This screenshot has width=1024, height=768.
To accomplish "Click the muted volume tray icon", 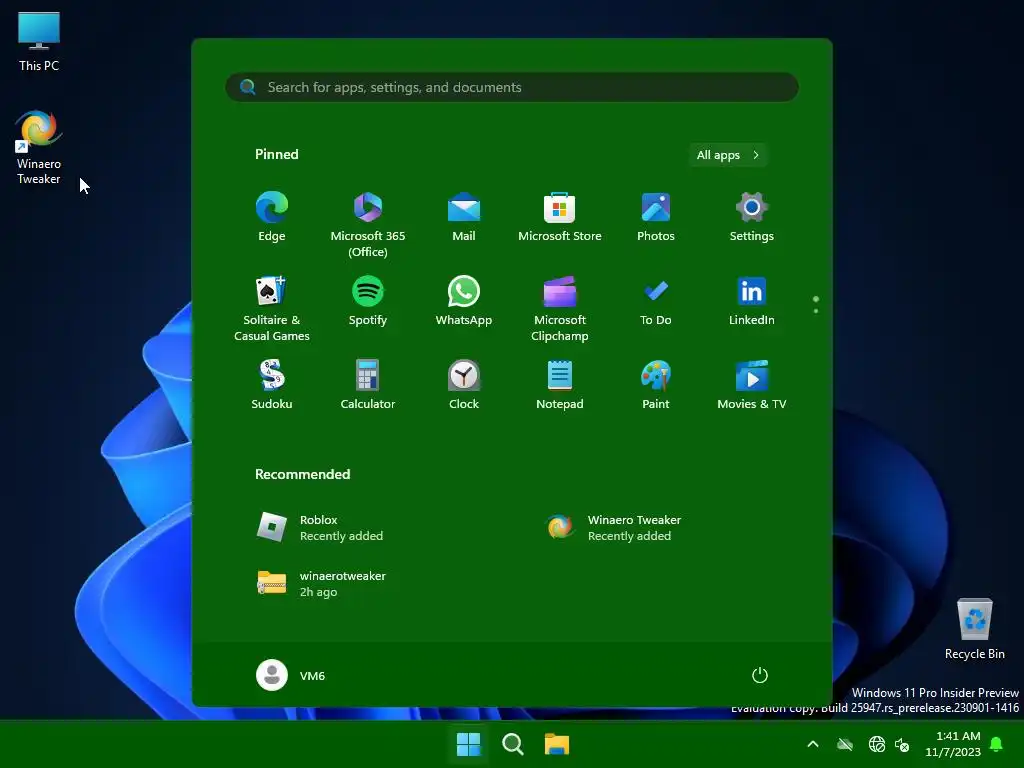I will point(902,744).
